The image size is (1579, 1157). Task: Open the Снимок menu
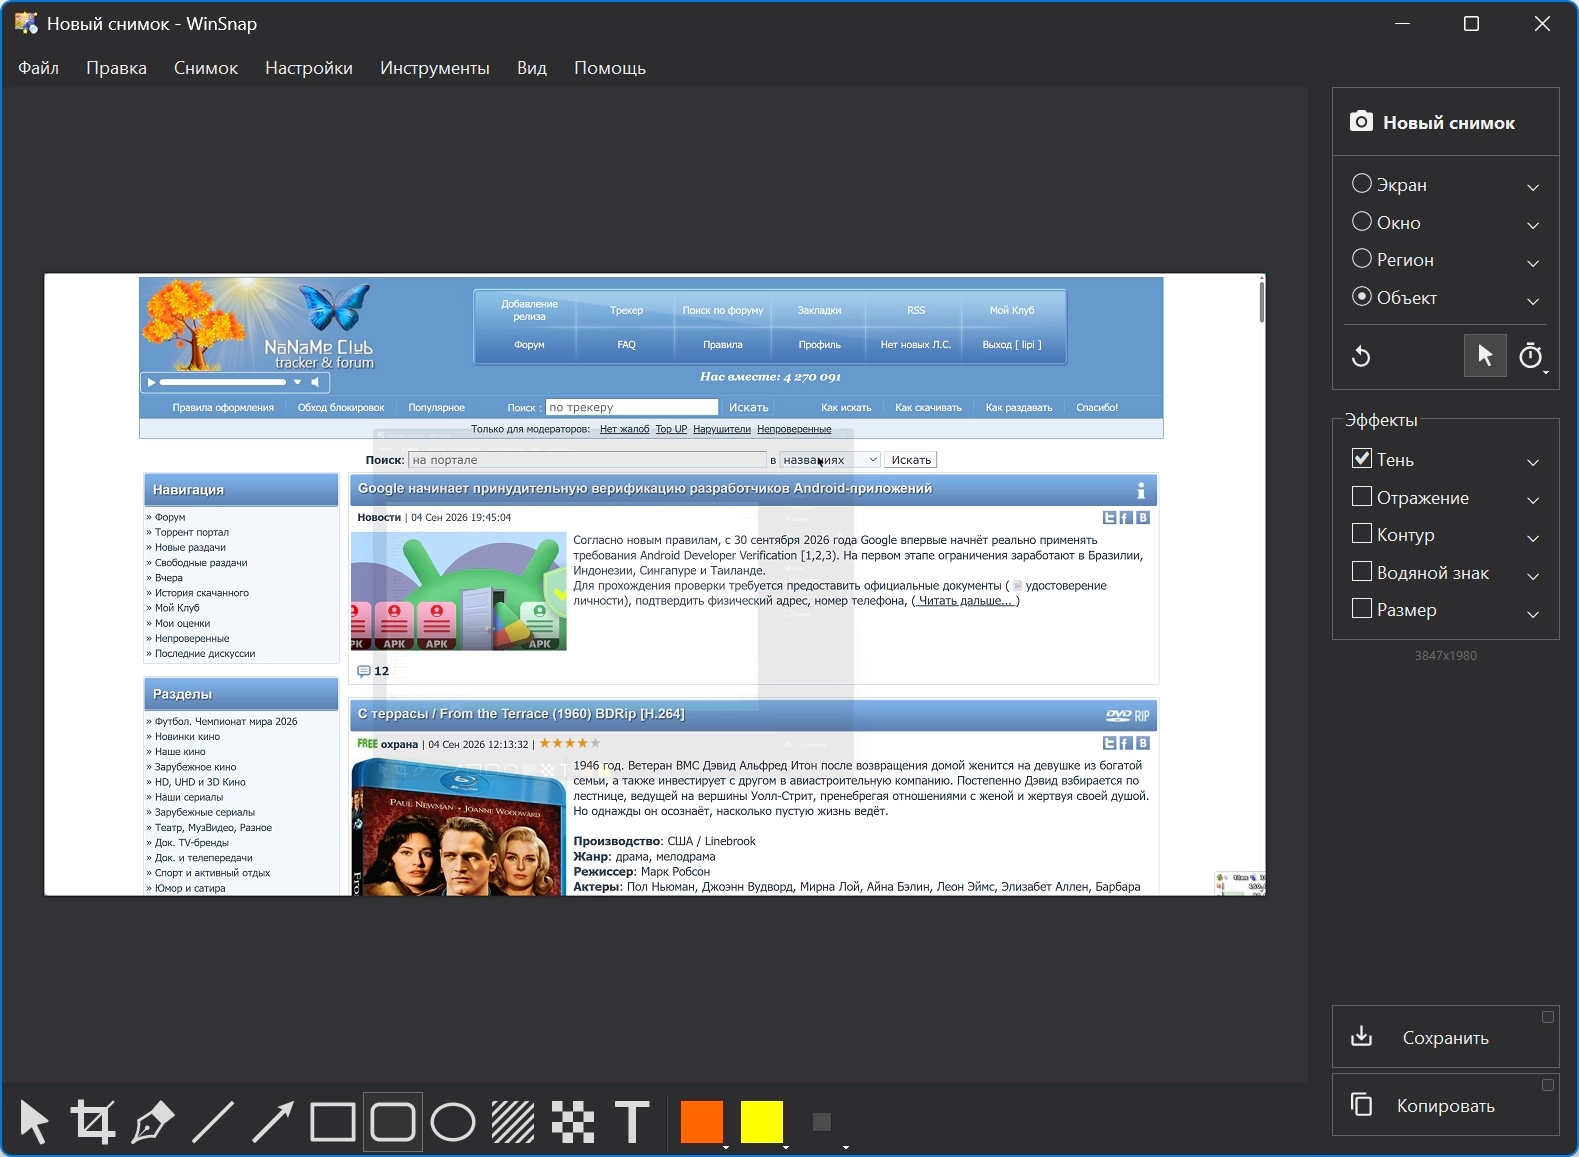[206, 68]
